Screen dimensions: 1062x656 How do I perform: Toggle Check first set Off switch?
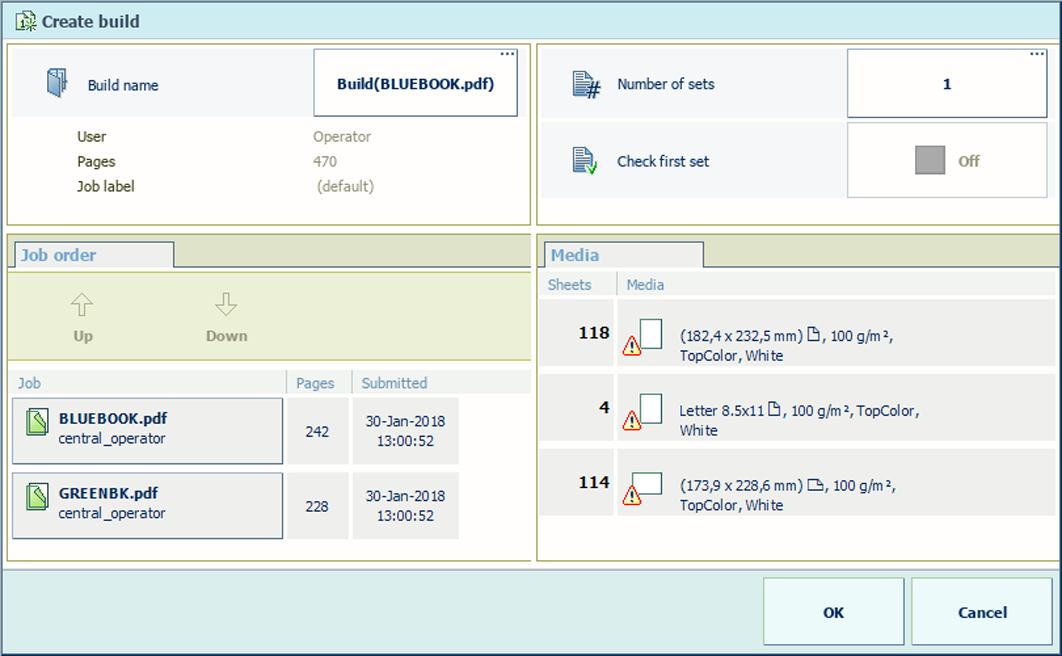coord(930,161)
